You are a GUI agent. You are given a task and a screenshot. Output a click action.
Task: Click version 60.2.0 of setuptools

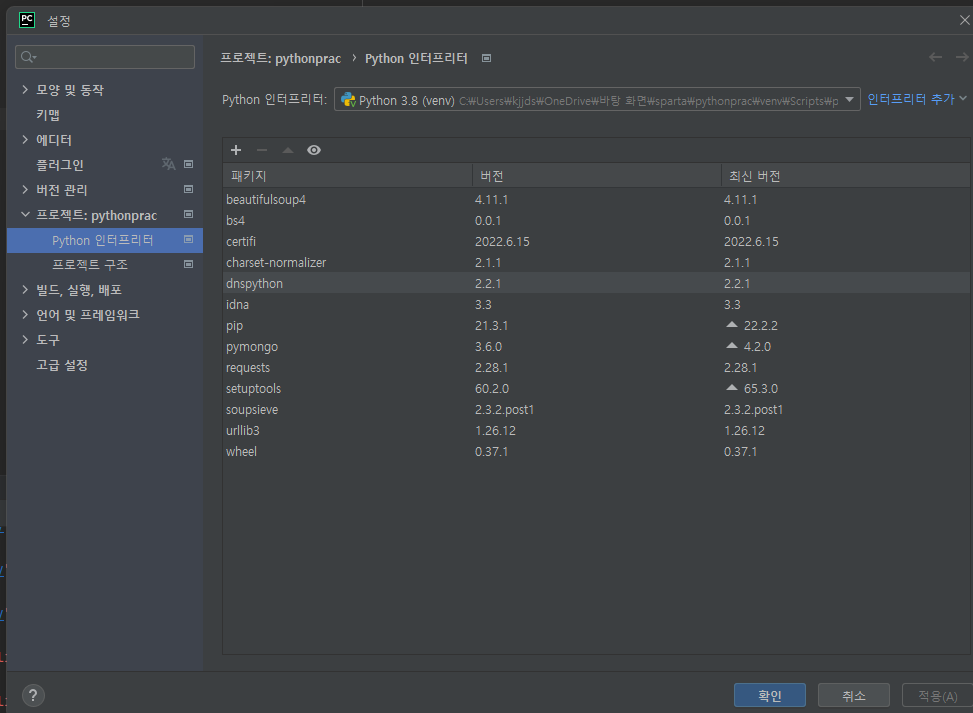coord(491,388)
